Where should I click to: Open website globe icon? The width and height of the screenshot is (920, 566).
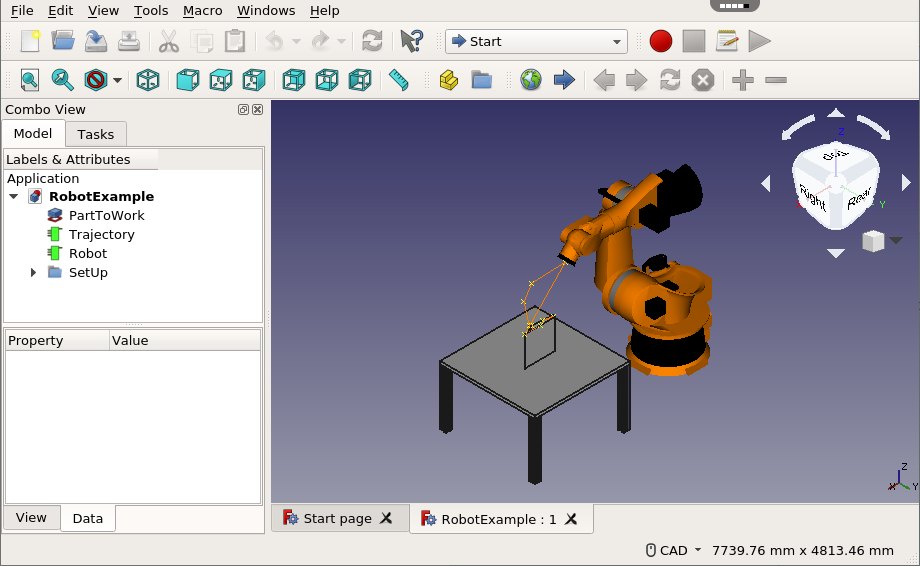[x=530, y=80]
